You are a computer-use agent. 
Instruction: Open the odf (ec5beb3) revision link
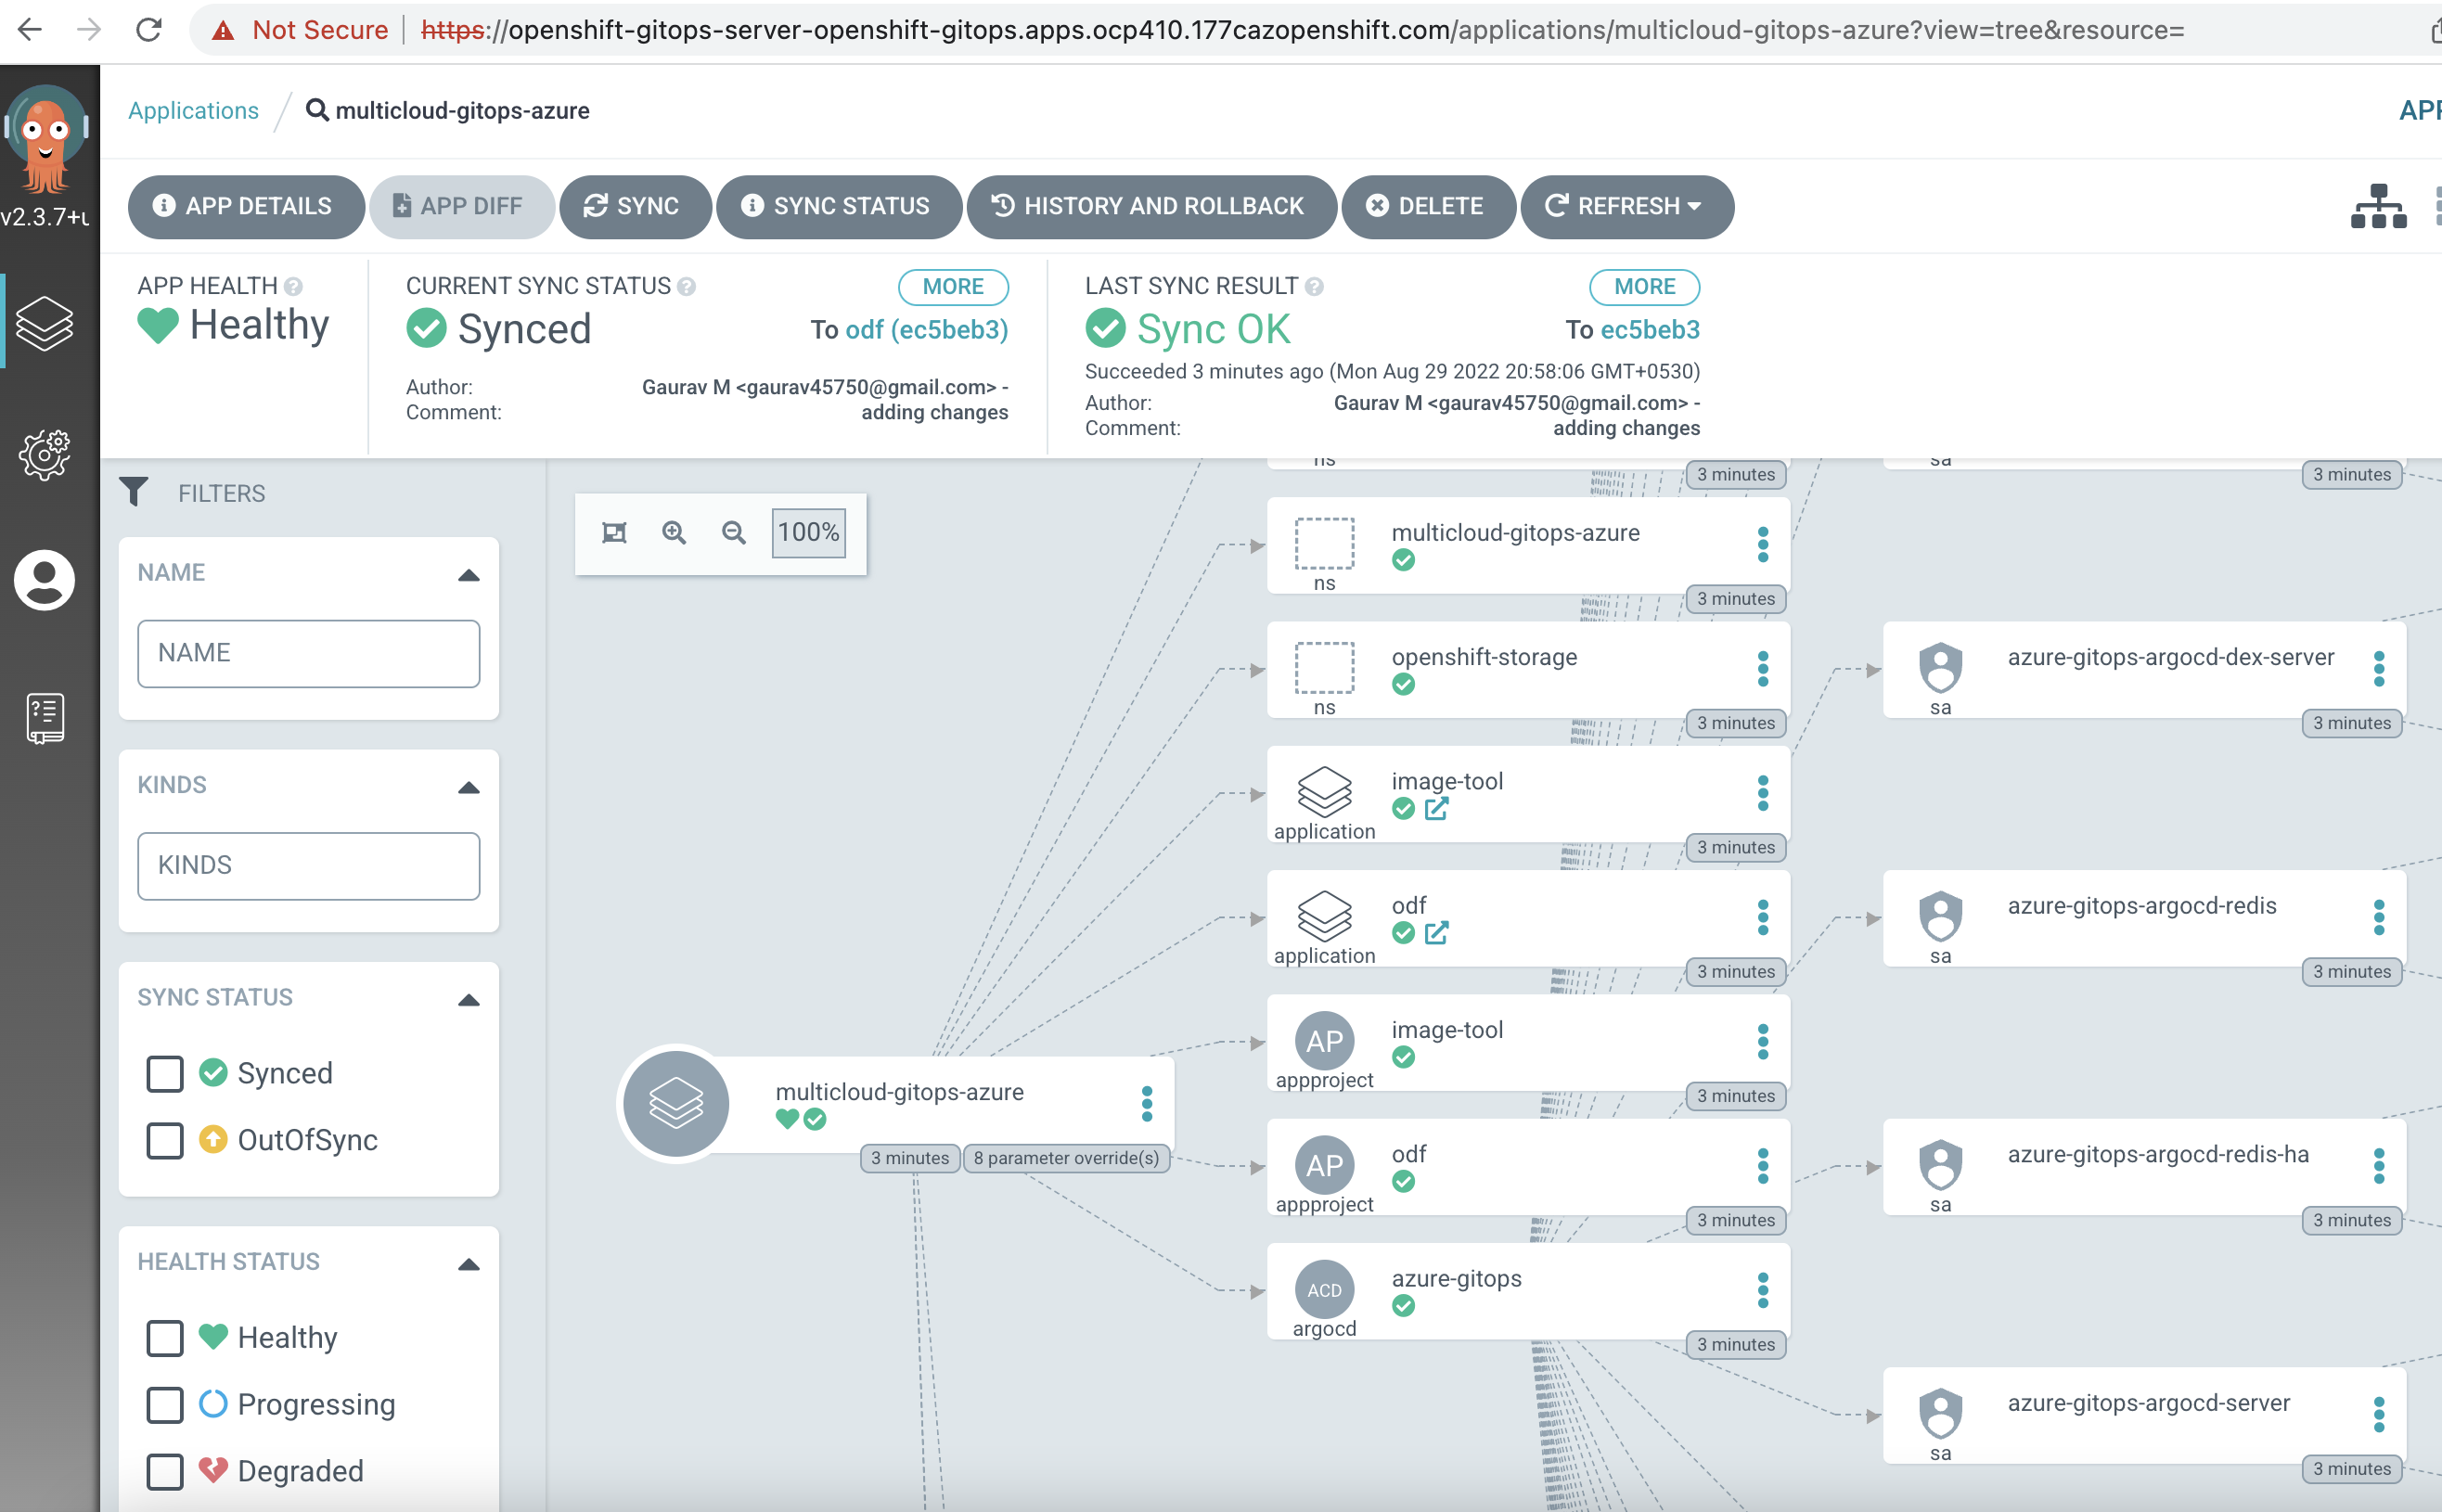926,330
